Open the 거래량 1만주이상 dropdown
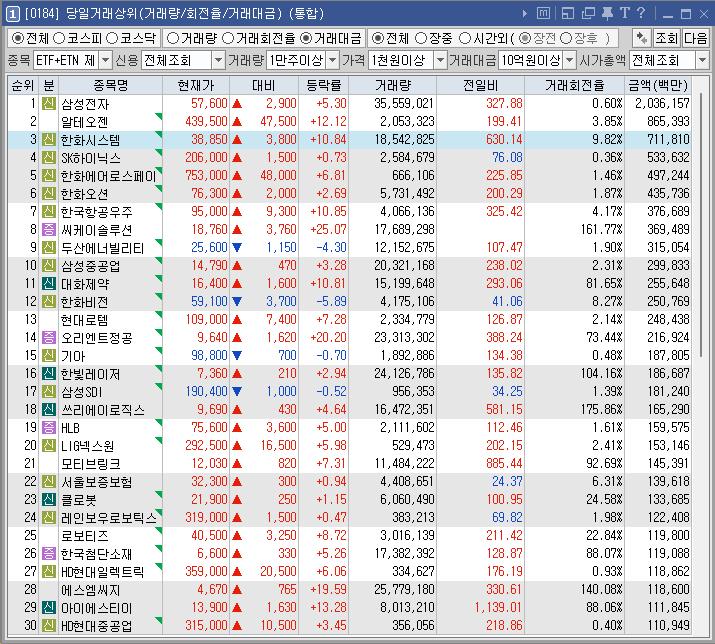This screenshot has width=715, height=644. [333, 60]
